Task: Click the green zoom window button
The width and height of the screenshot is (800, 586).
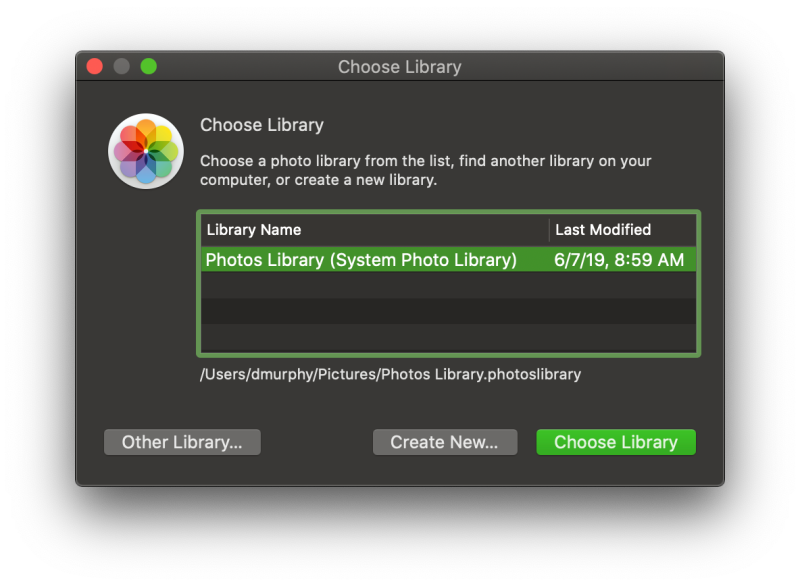Action: pos(149,67)
